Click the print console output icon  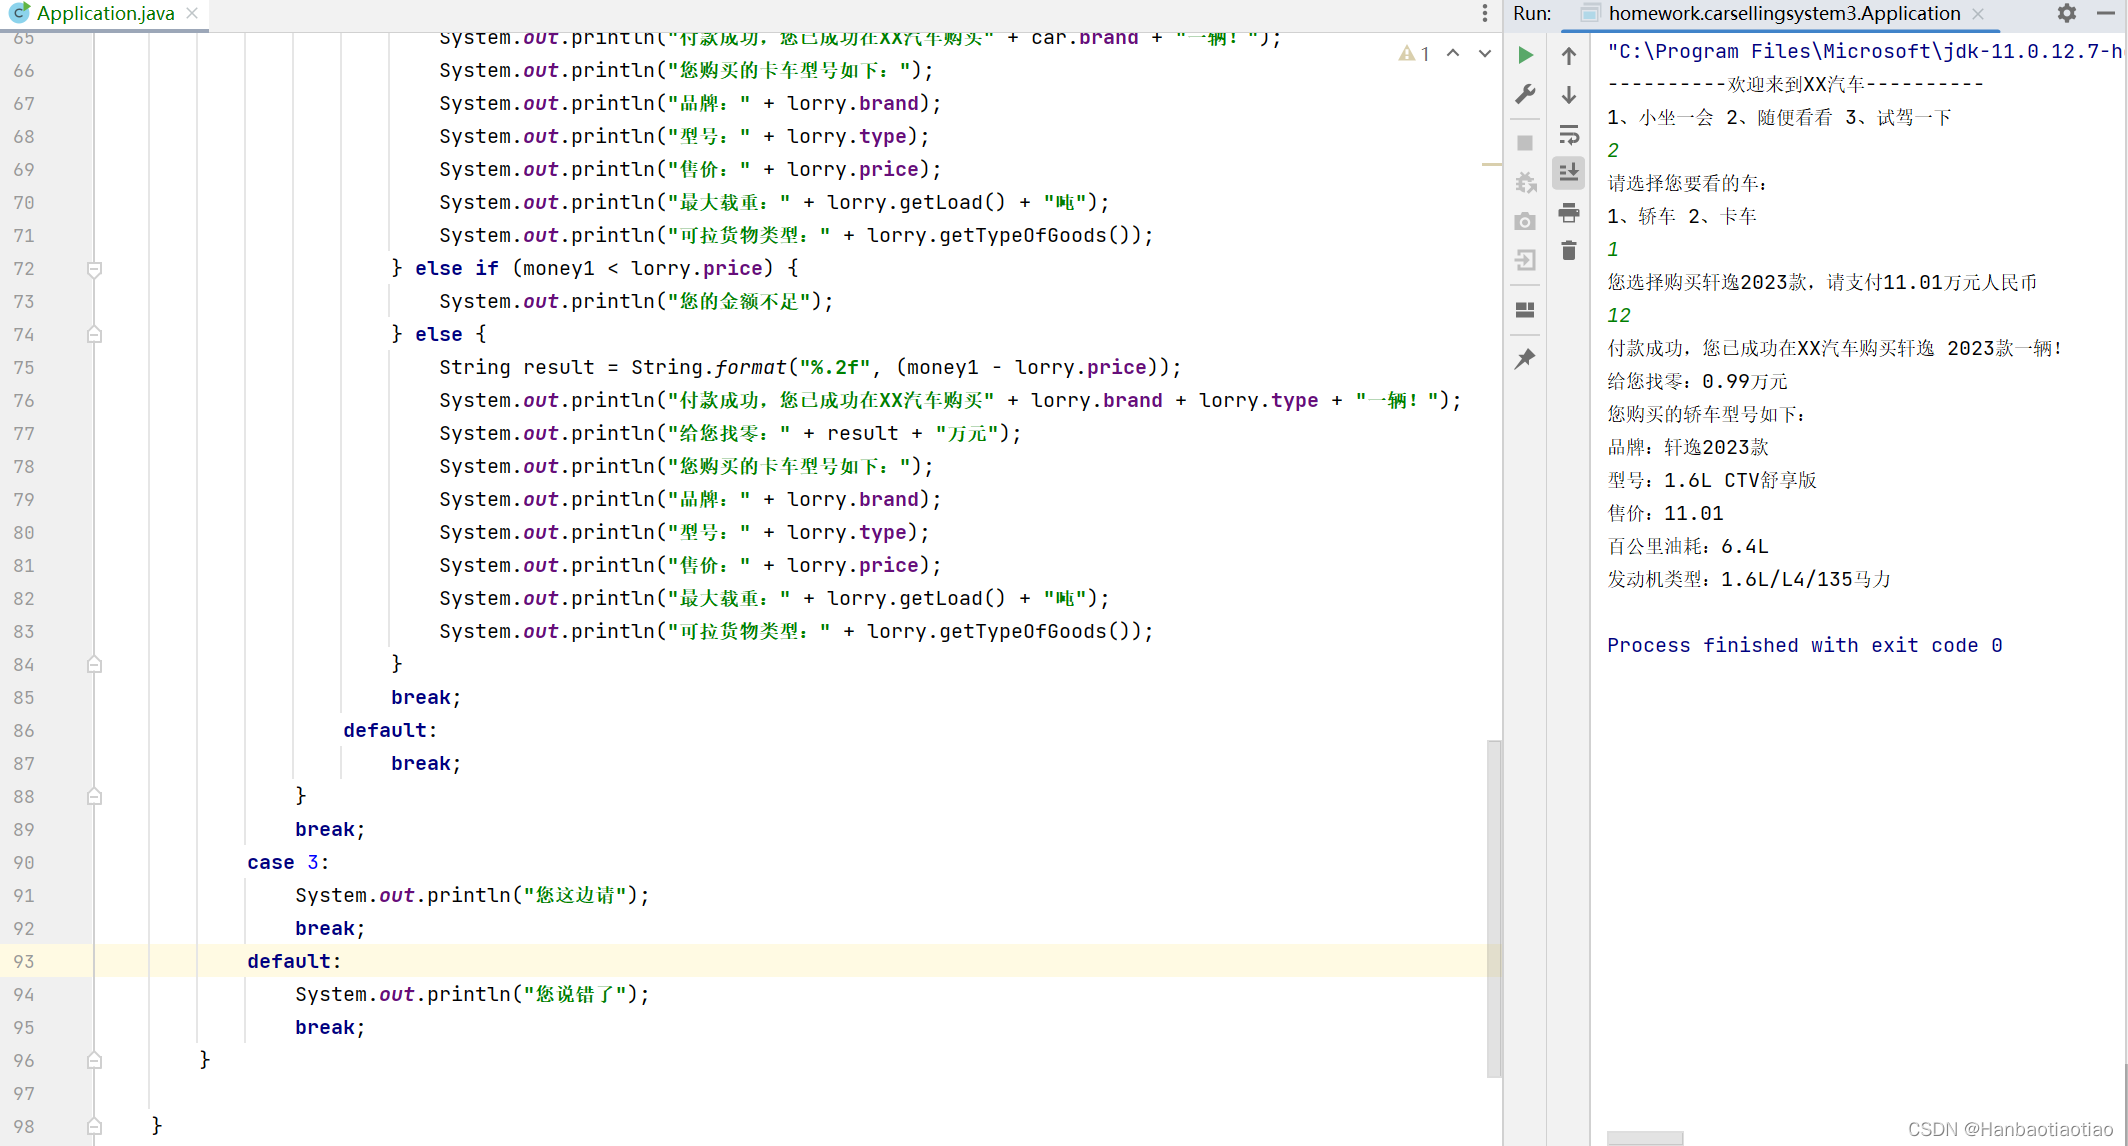1569,212
